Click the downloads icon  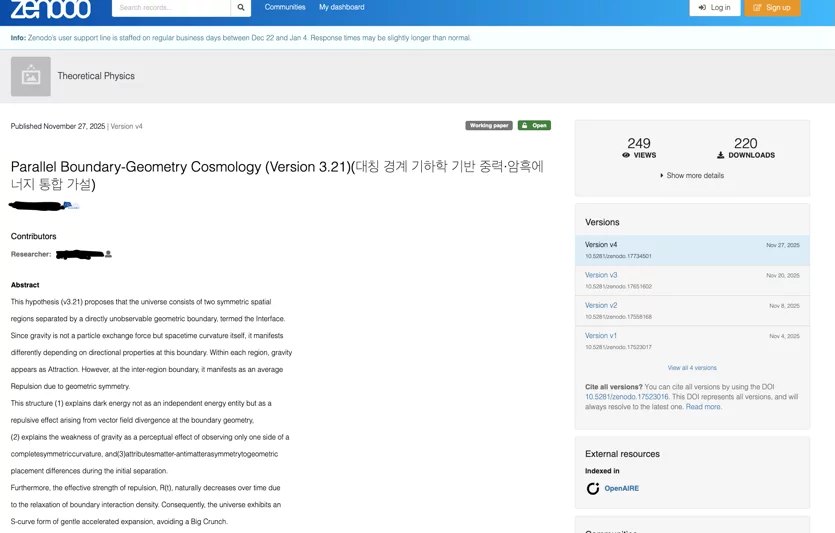coord(721,155)
